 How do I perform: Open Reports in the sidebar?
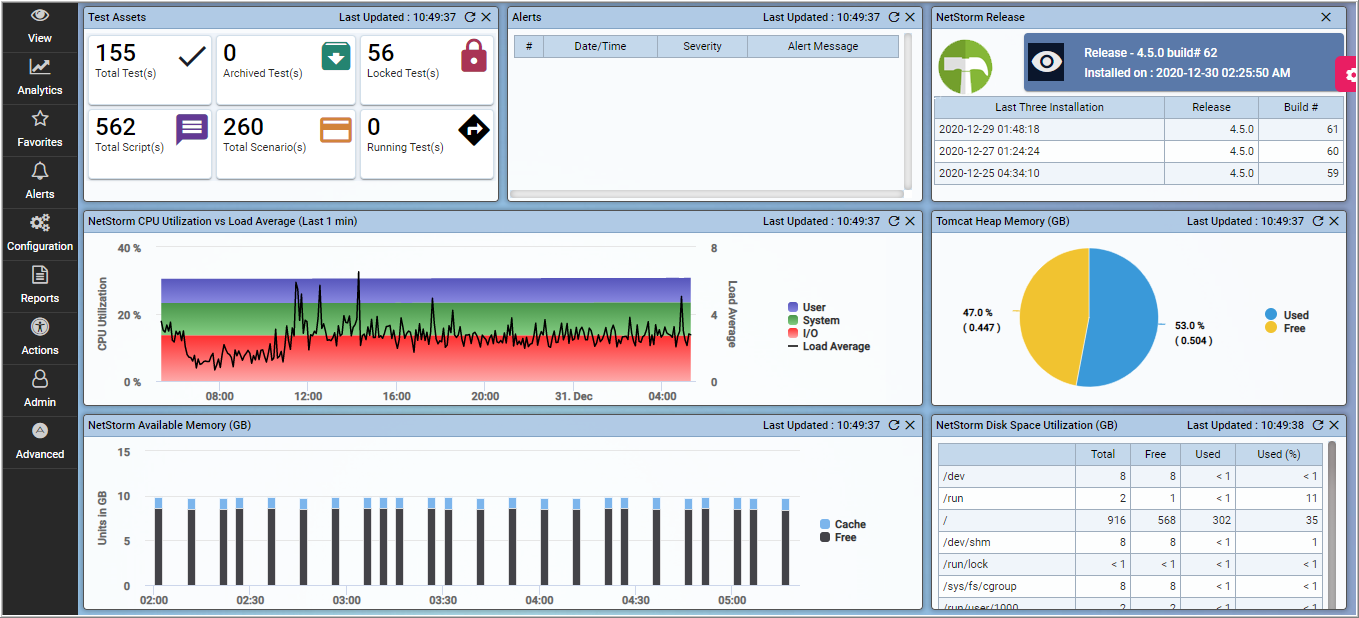click(39, 286)
